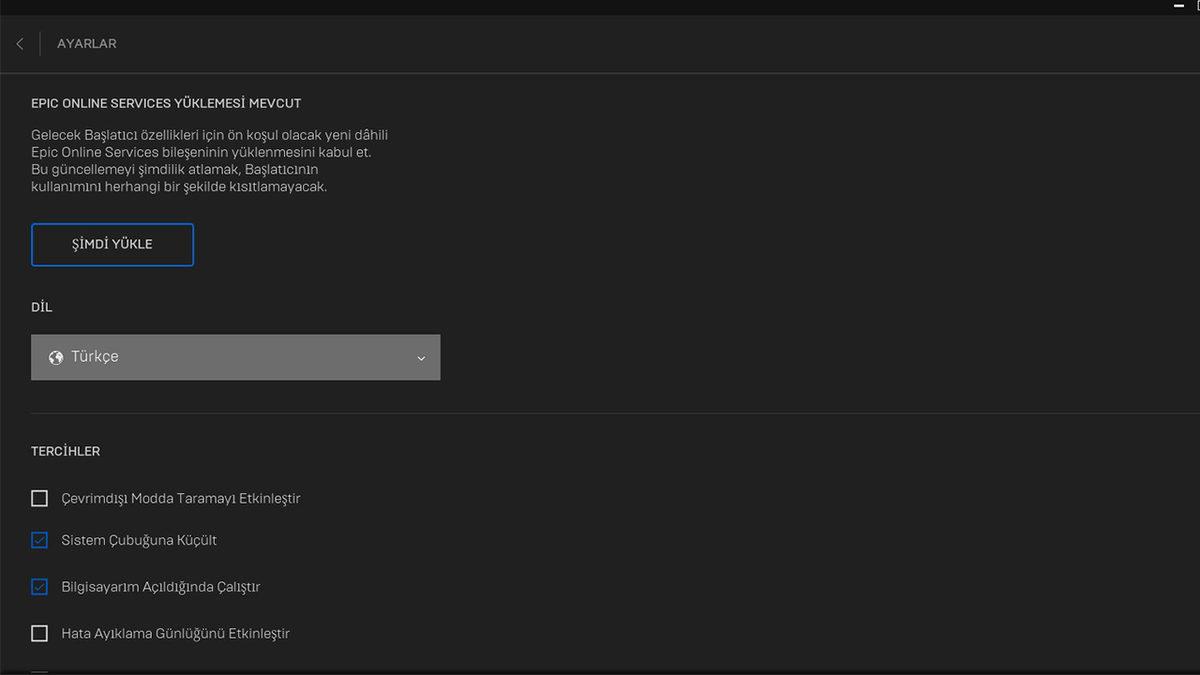
Task: Disable Bilgisayarım Açıldığında Çalıştır
Action: coord(39,587)
